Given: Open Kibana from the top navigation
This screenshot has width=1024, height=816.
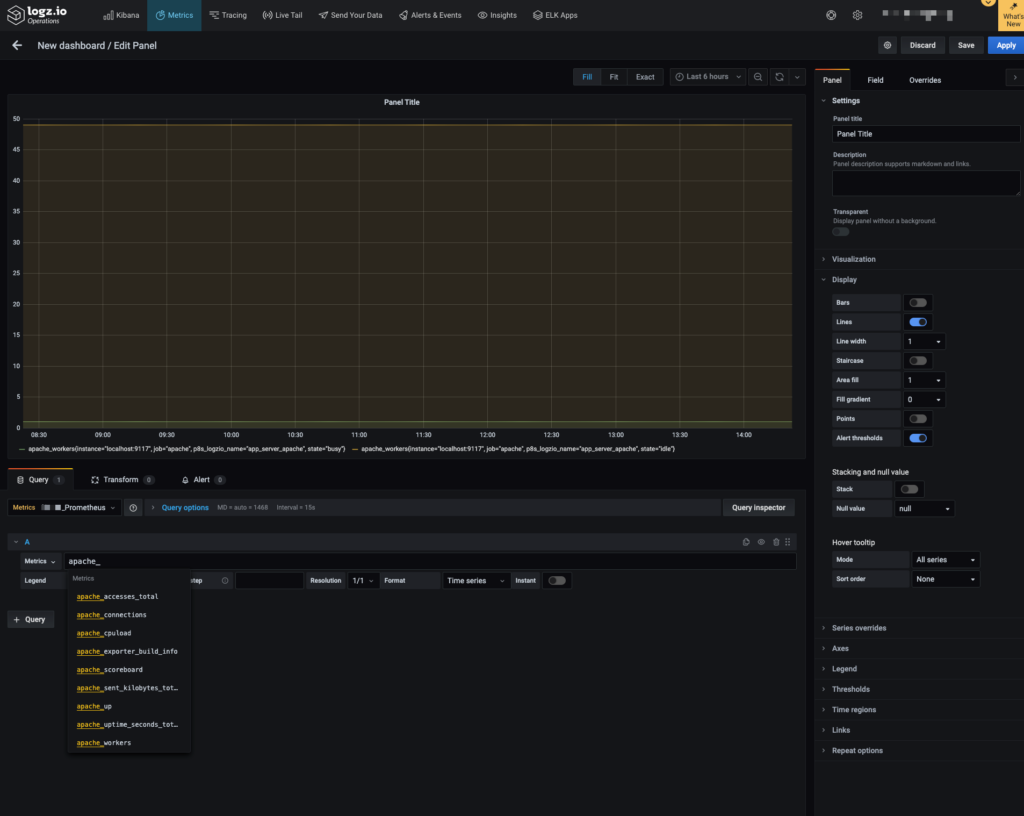Looking at the screenshot, I should click(121, 15).
